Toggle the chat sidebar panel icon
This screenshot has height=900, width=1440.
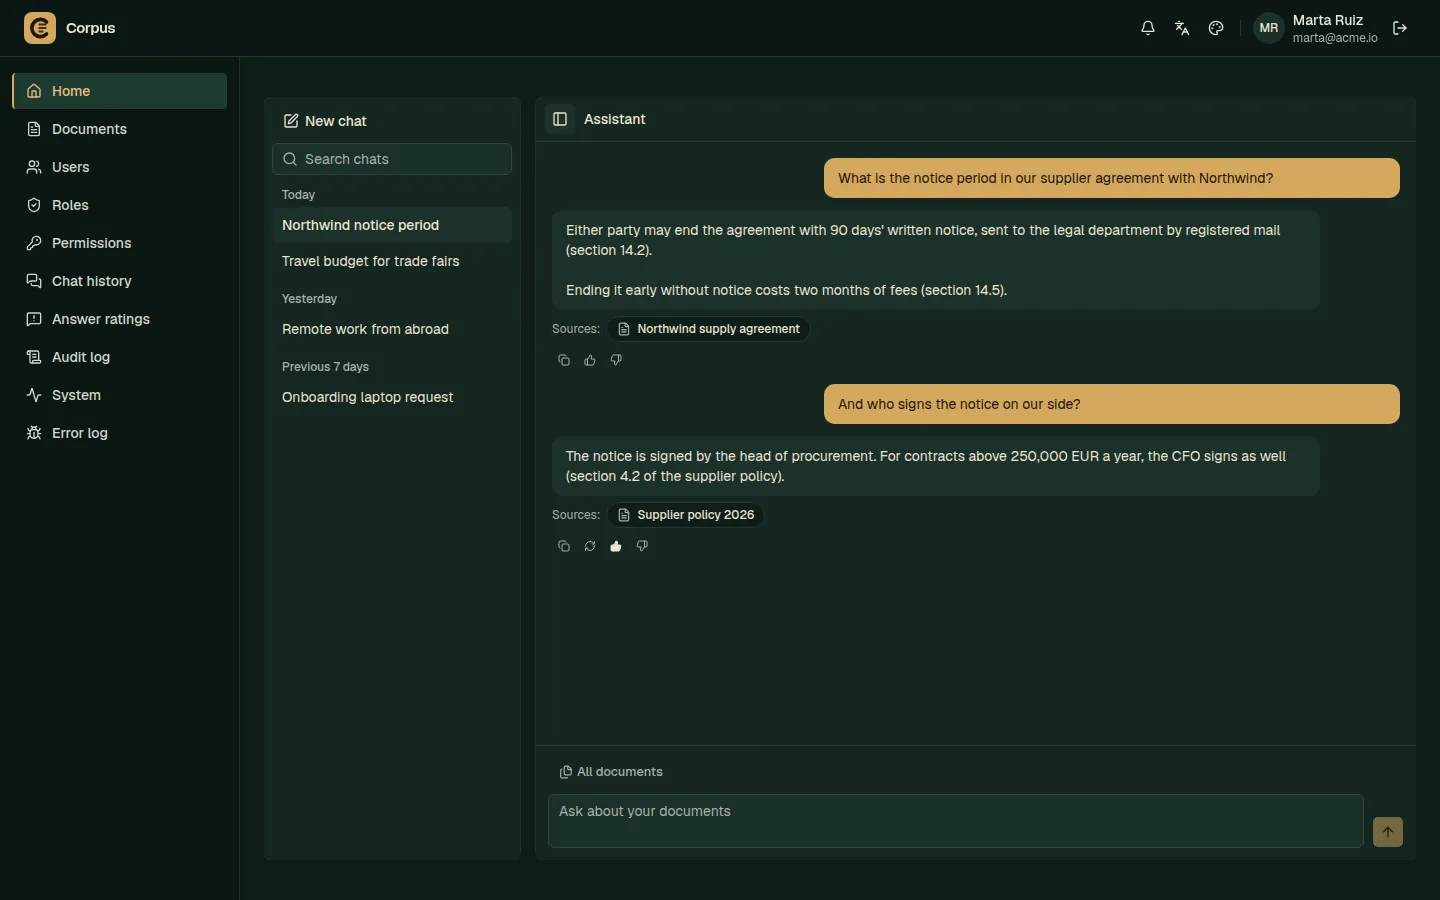(560, 119)
